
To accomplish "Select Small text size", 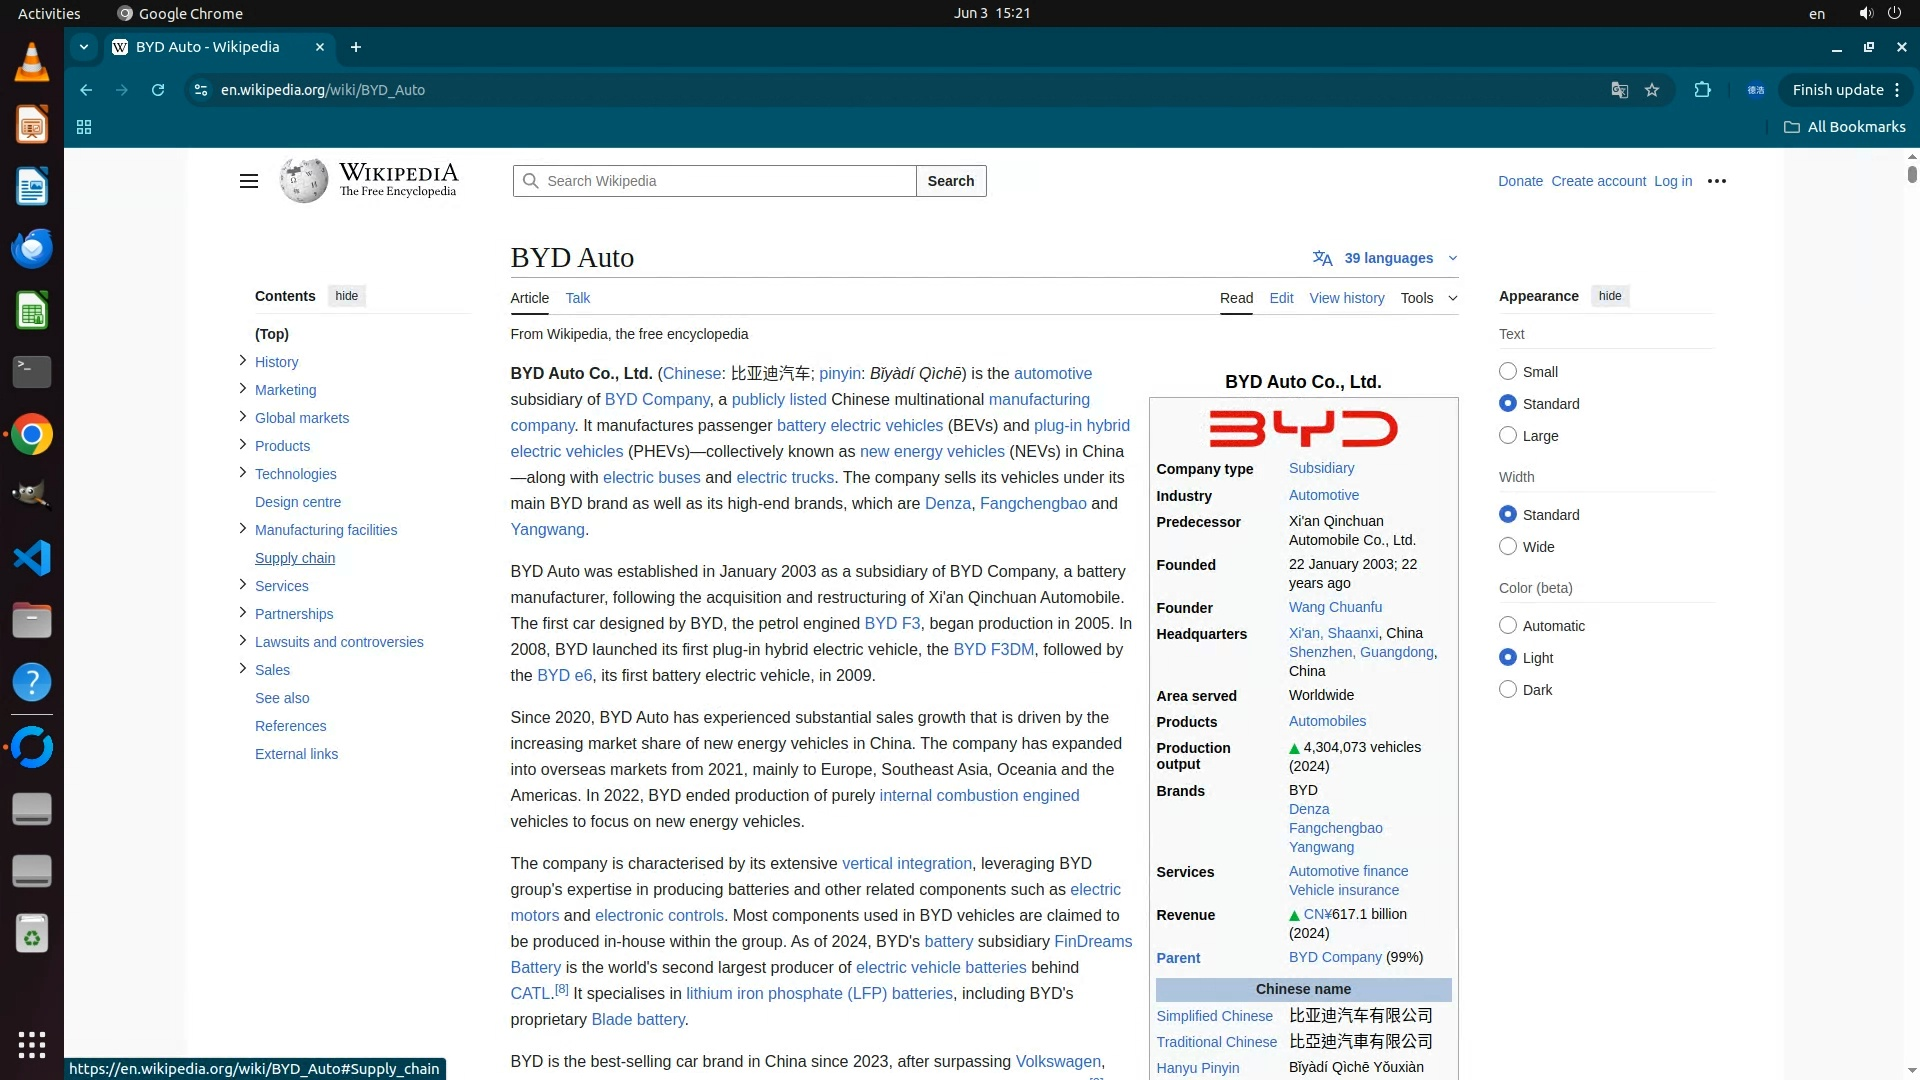I will (x=1508, y=372).
